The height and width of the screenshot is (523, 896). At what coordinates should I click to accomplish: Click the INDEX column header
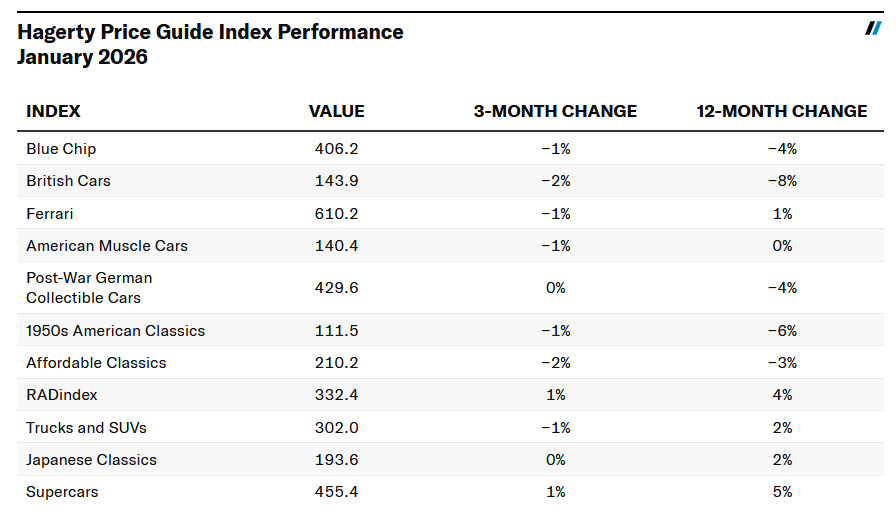pyautogui.click(x=53, y=111)
